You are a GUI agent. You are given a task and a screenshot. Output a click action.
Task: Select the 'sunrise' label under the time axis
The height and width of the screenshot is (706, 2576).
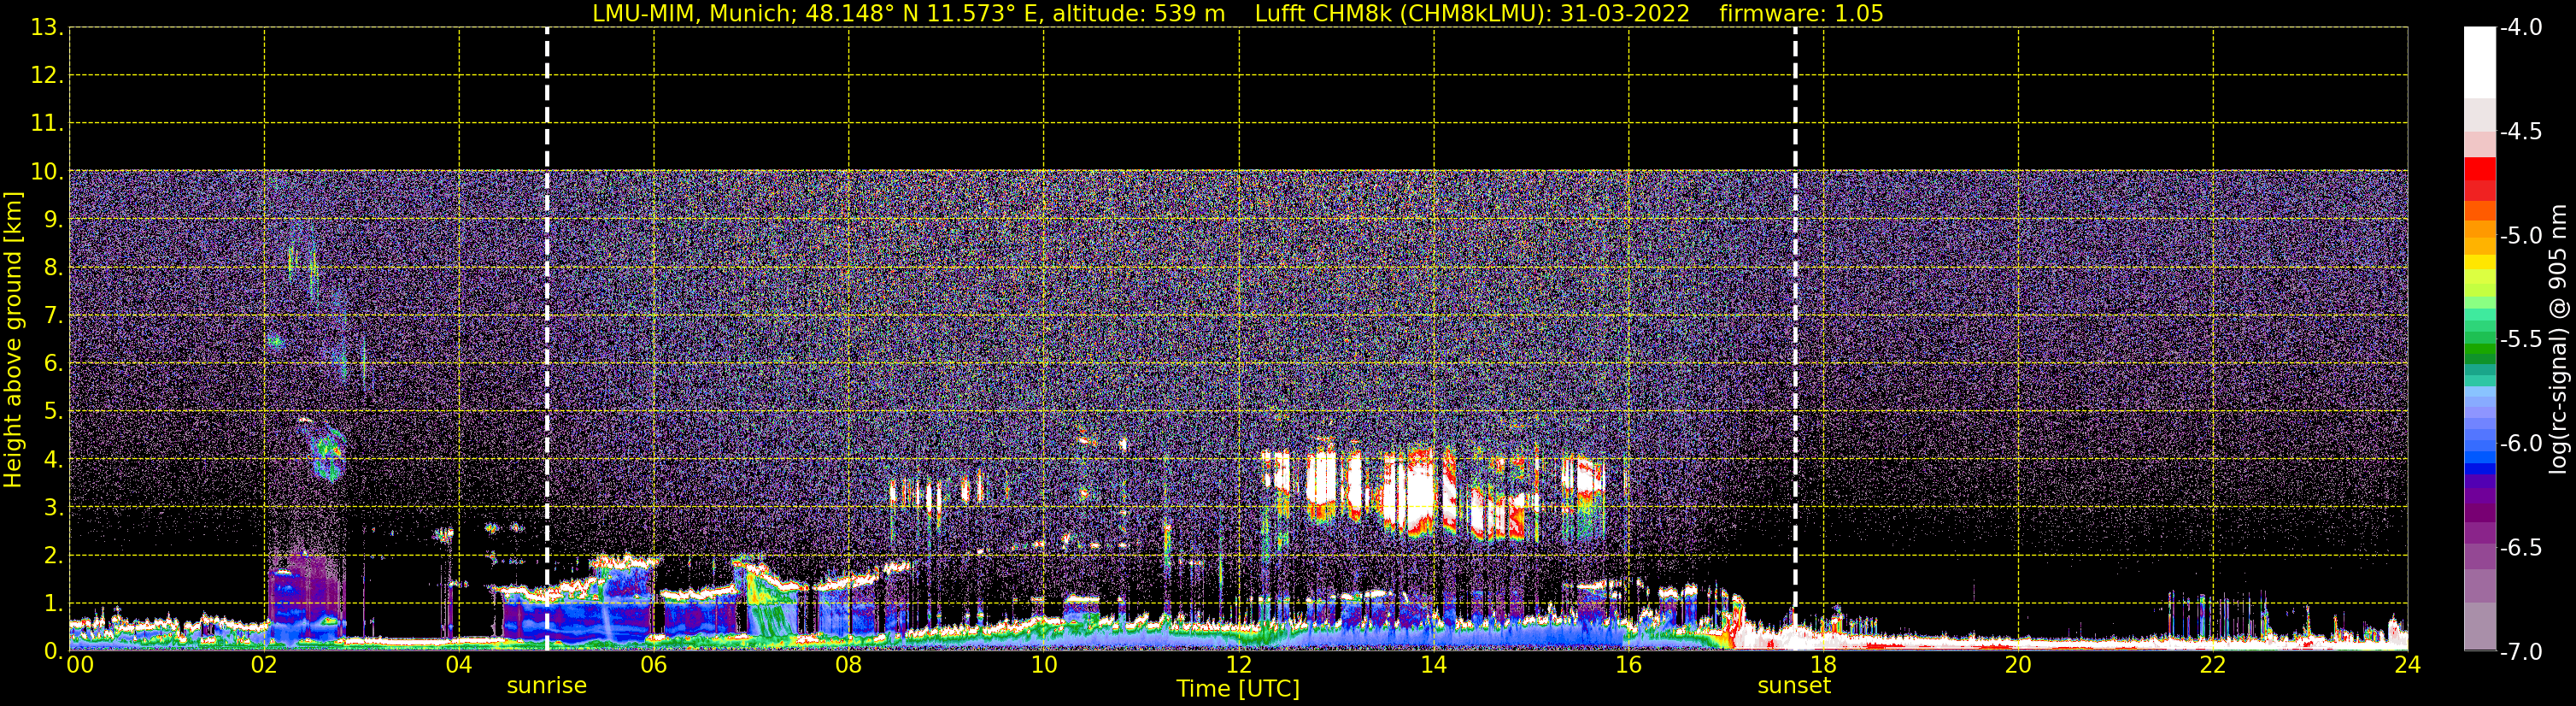(547, 686)
